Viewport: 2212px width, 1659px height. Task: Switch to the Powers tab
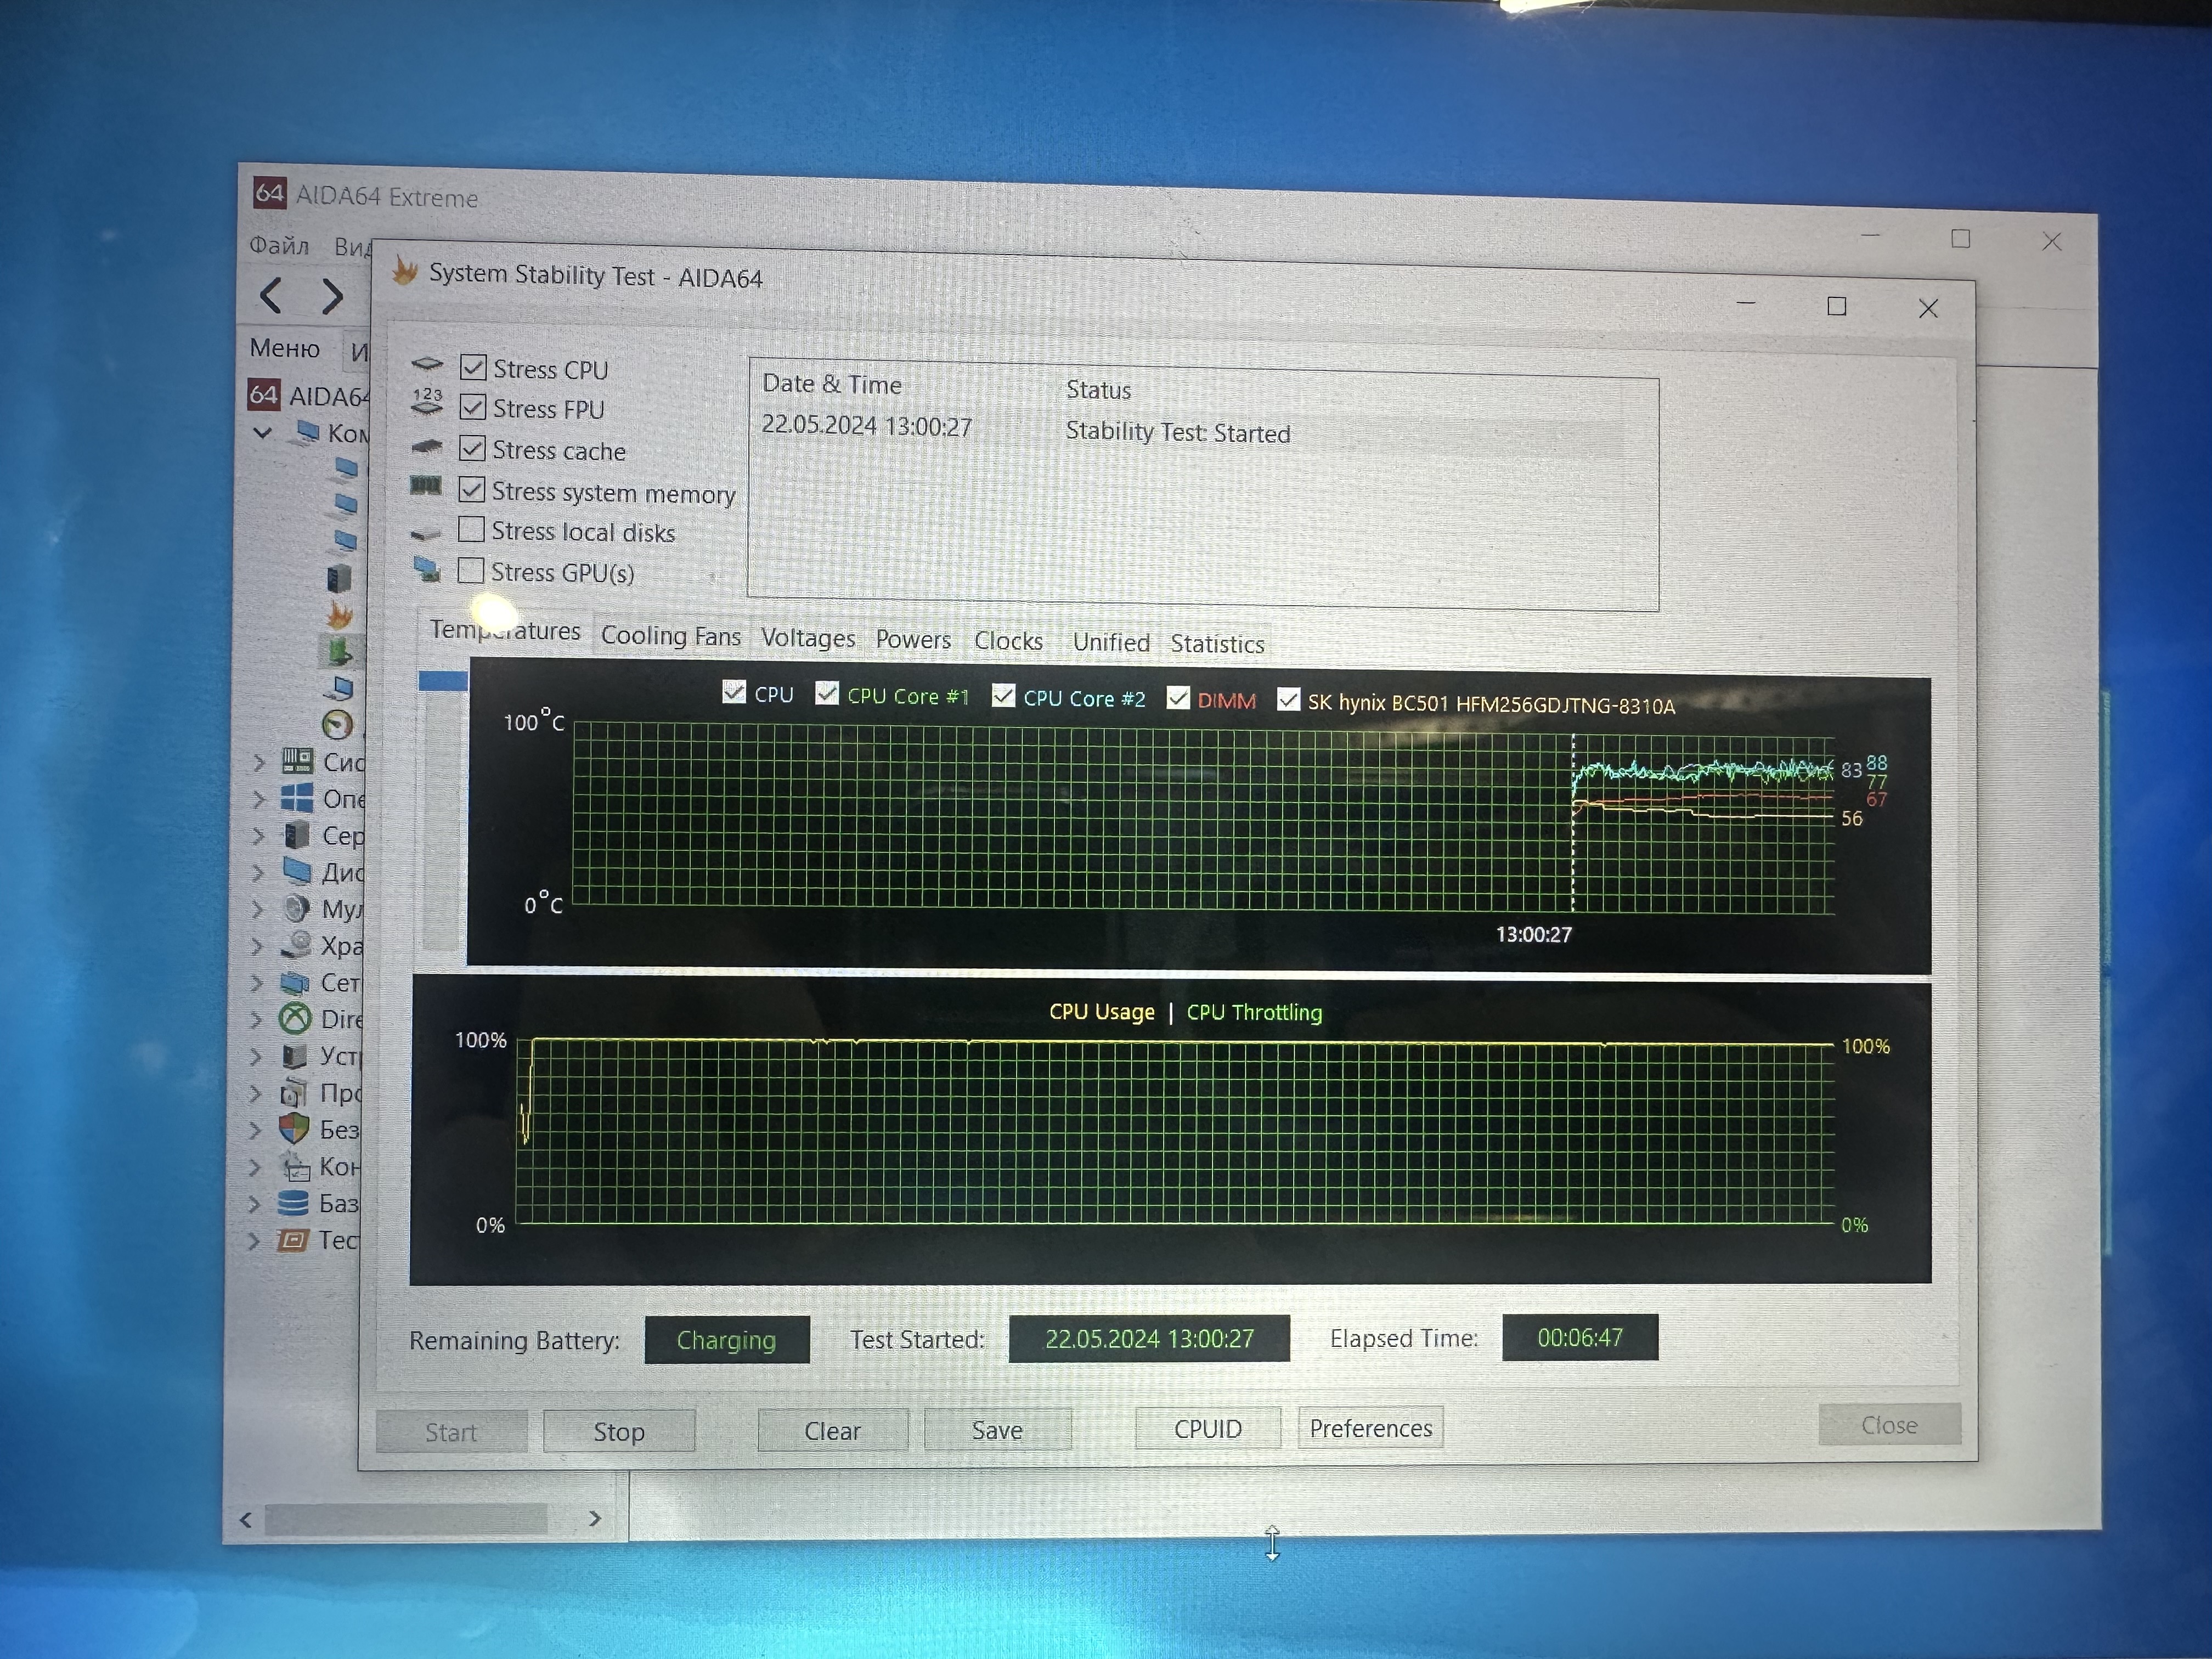[913, 640]
